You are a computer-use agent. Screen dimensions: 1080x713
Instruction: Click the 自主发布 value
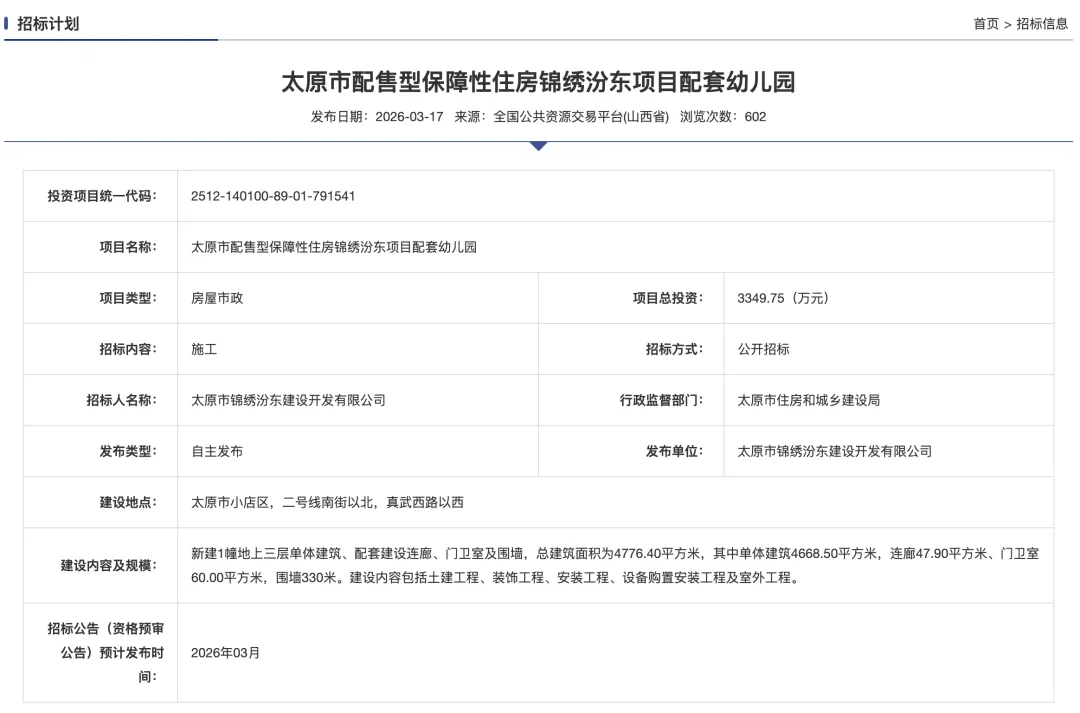(x=217, y=451)
